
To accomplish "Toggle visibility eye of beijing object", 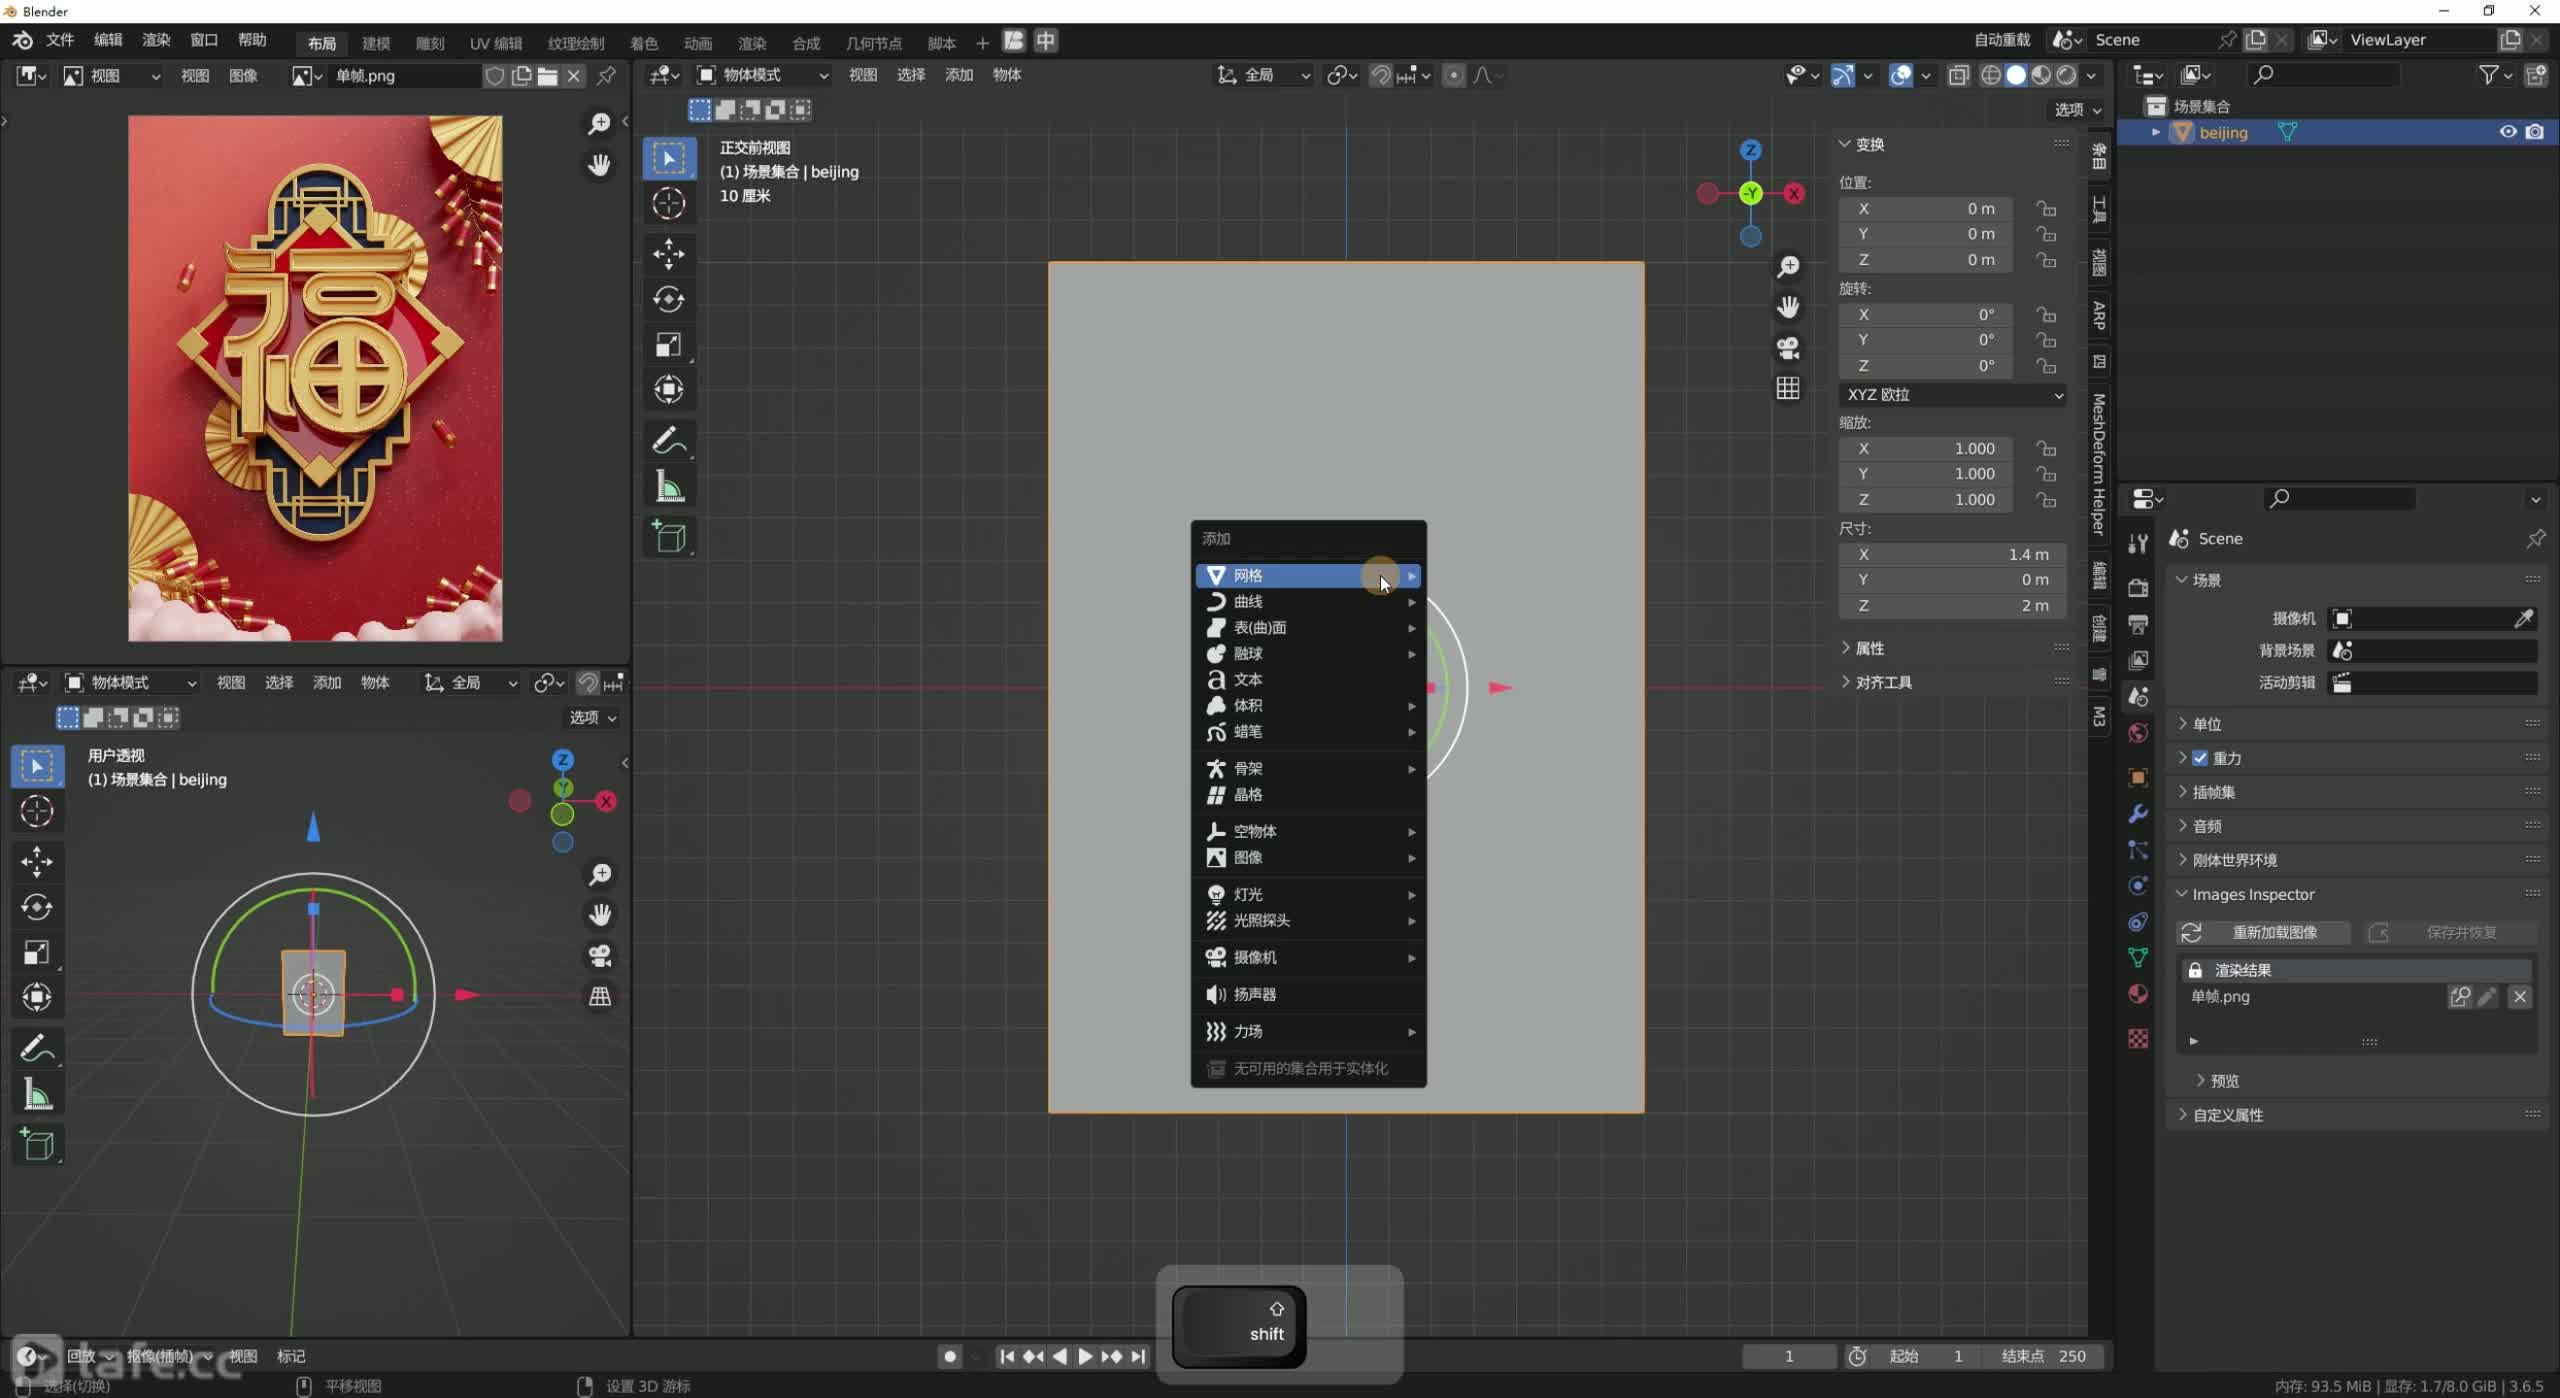I will [x=2508, y=132].
